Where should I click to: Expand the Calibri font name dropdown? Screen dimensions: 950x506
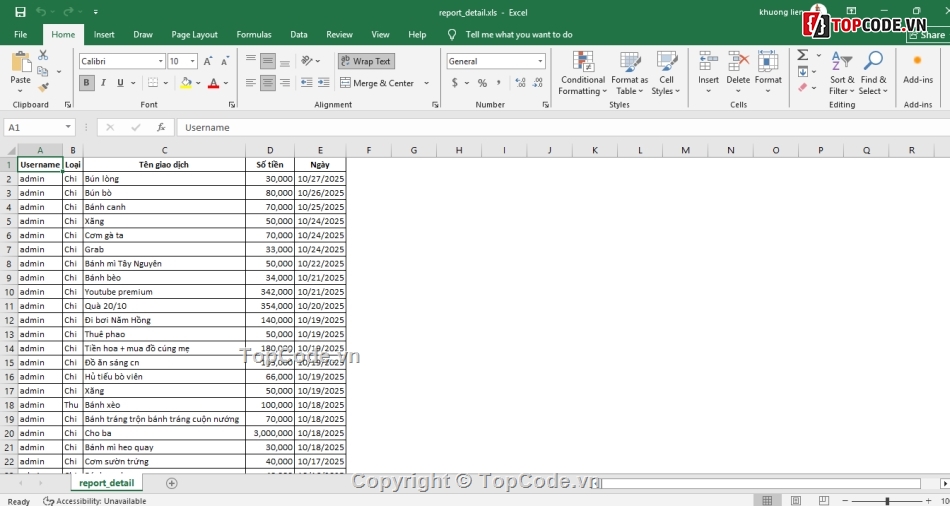pos(160,61)
